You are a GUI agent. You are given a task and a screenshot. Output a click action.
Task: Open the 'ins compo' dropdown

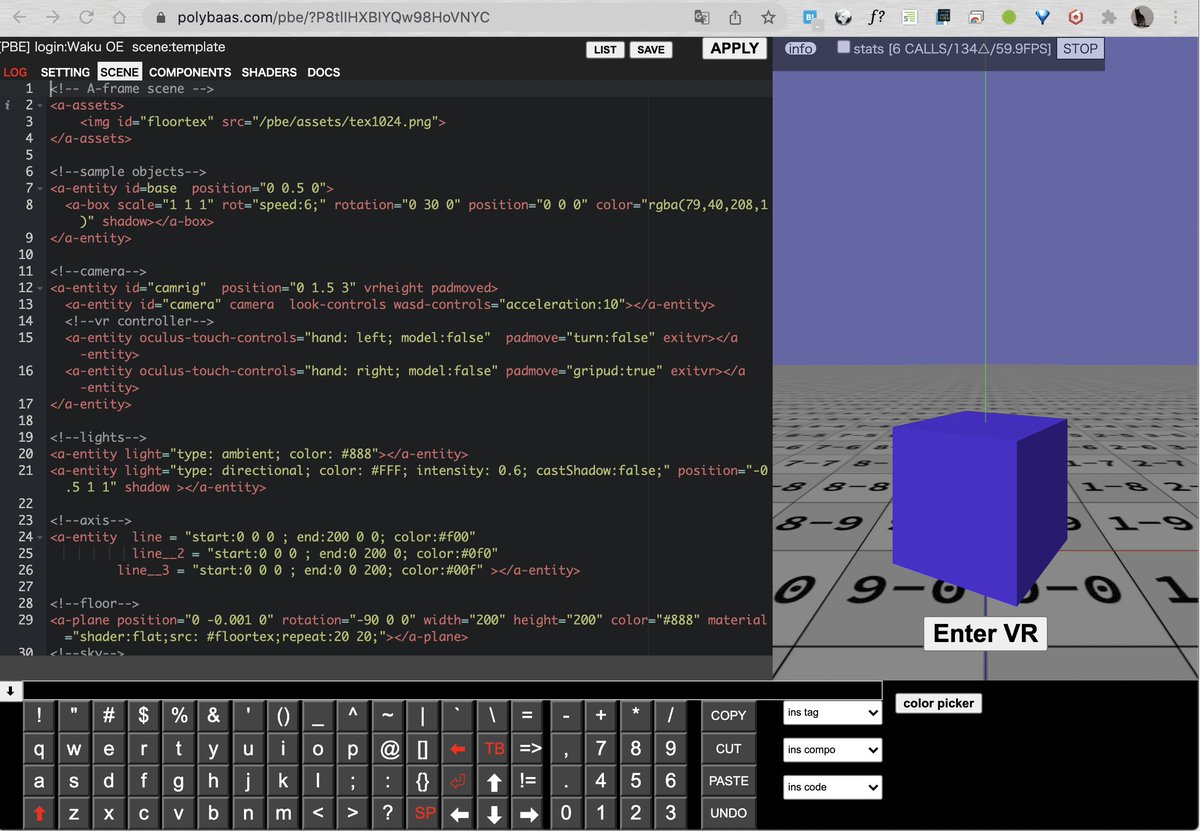pyautogui.click(x=832, y=749)
